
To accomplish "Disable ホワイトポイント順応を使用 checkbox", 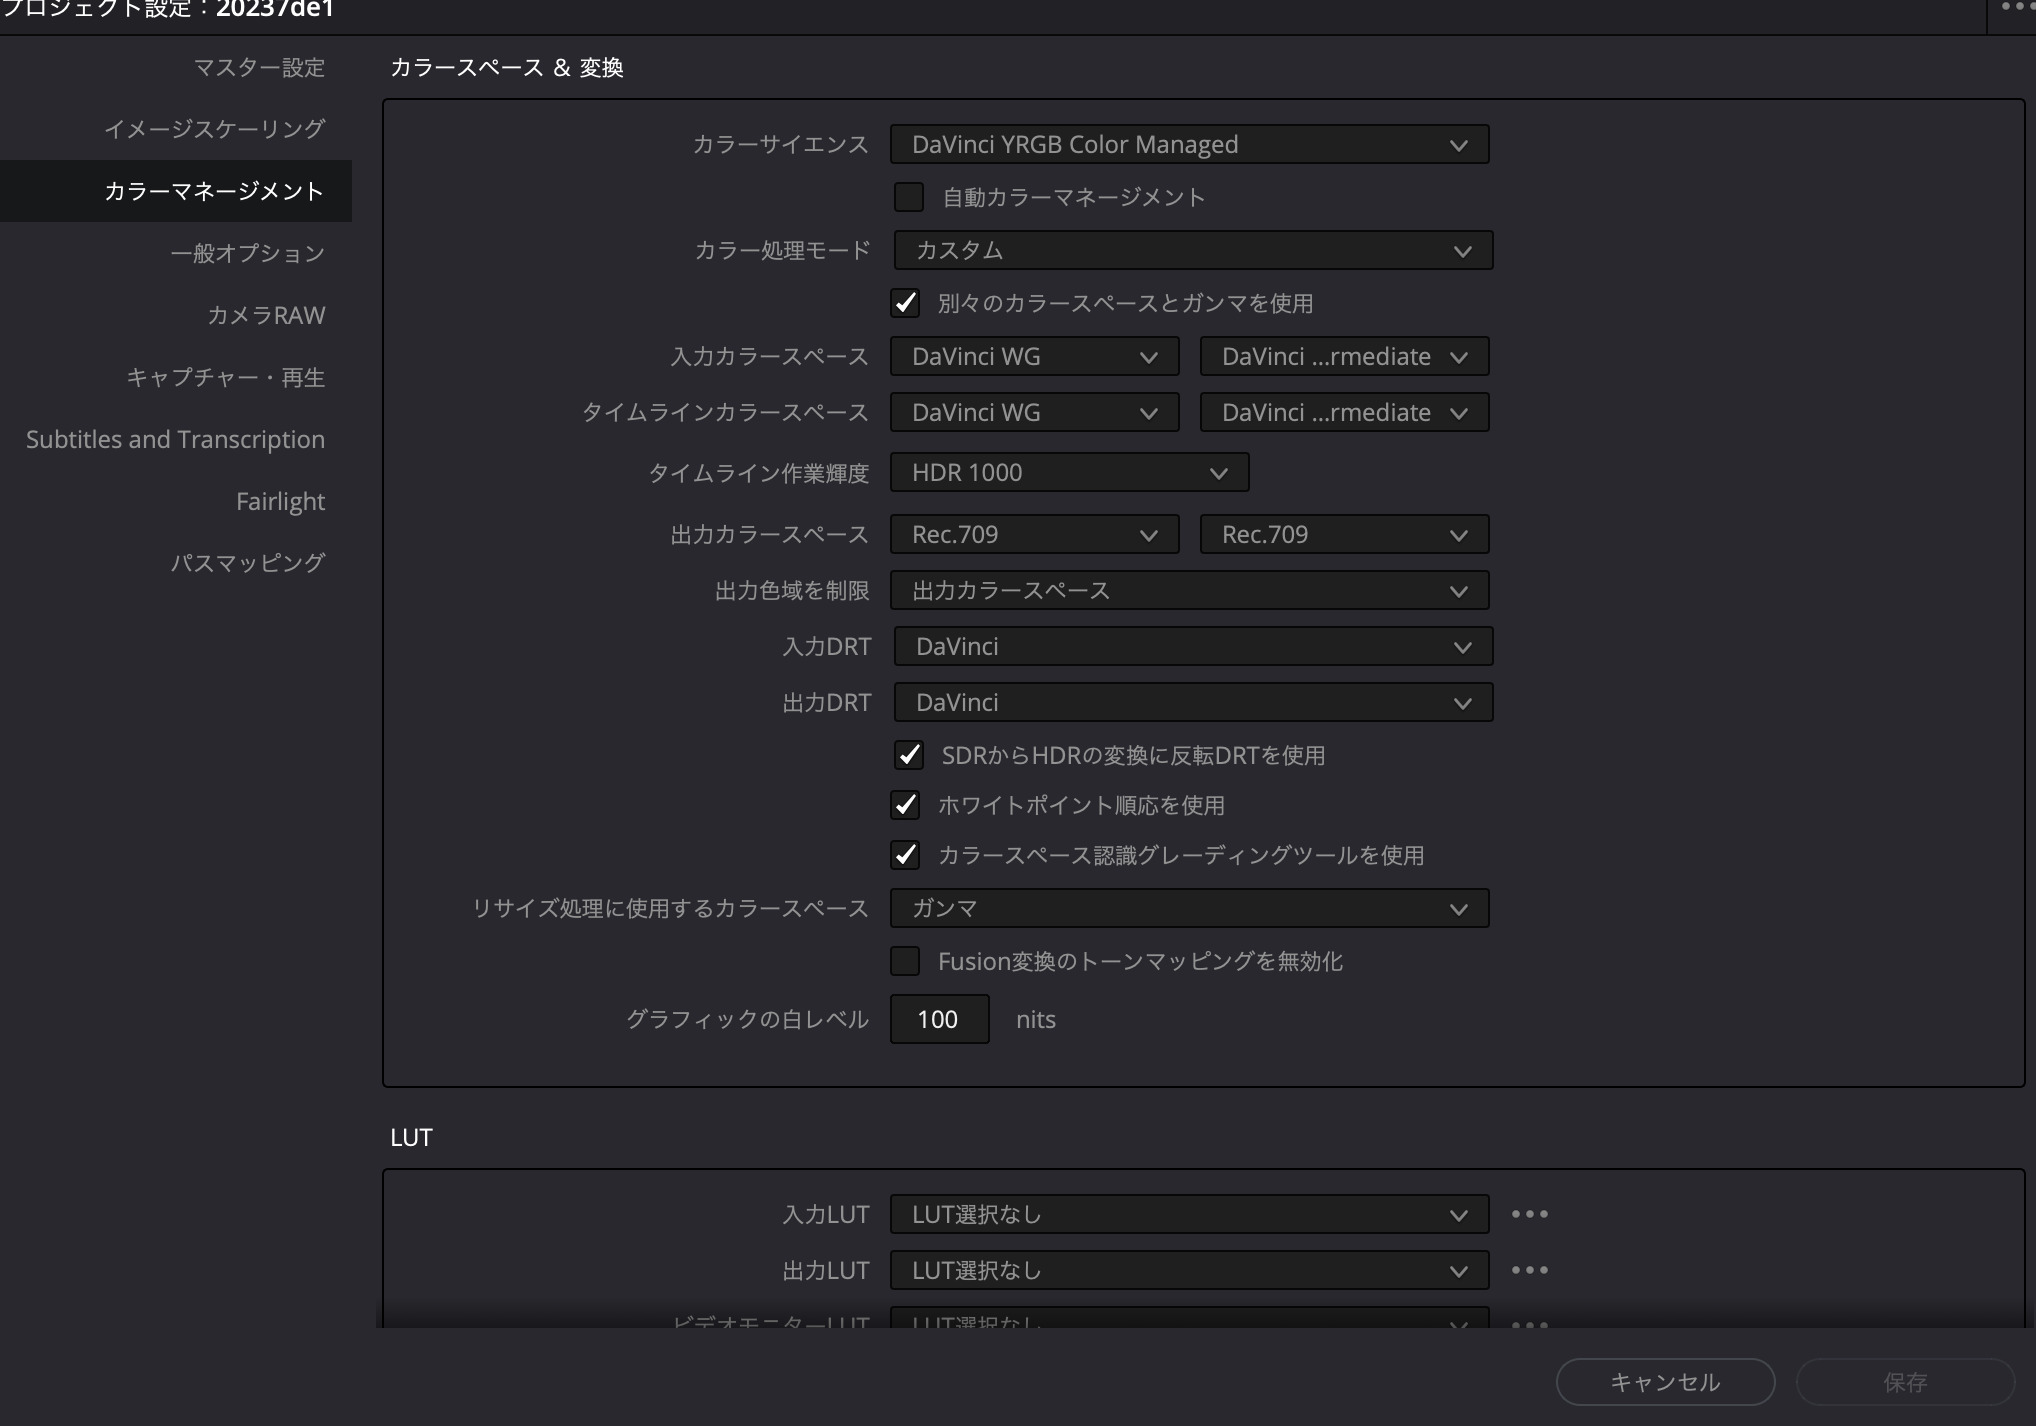I will tap(906, 805).
